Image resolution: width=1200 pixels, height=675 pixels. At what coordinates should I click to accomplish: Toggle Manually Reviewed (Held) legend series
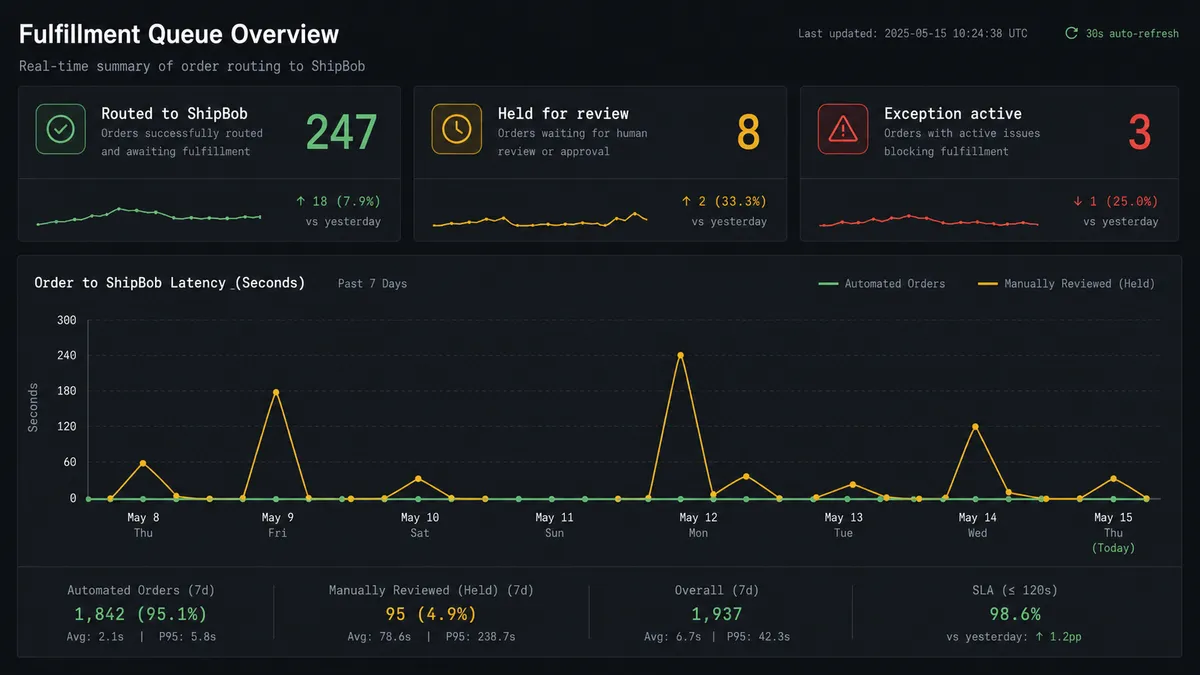coord(1066,284)
